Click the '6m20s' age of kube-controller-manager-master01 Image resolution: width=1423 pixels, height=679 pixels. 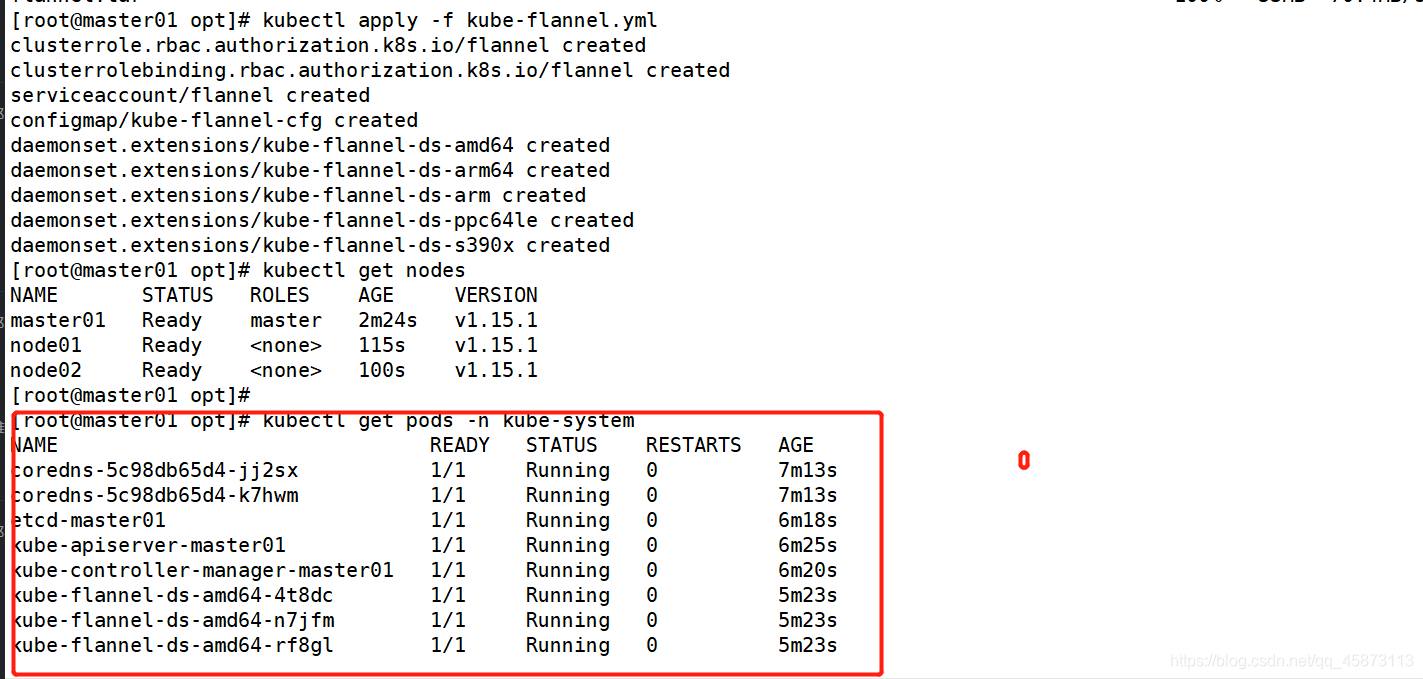[x=808, y=570]
